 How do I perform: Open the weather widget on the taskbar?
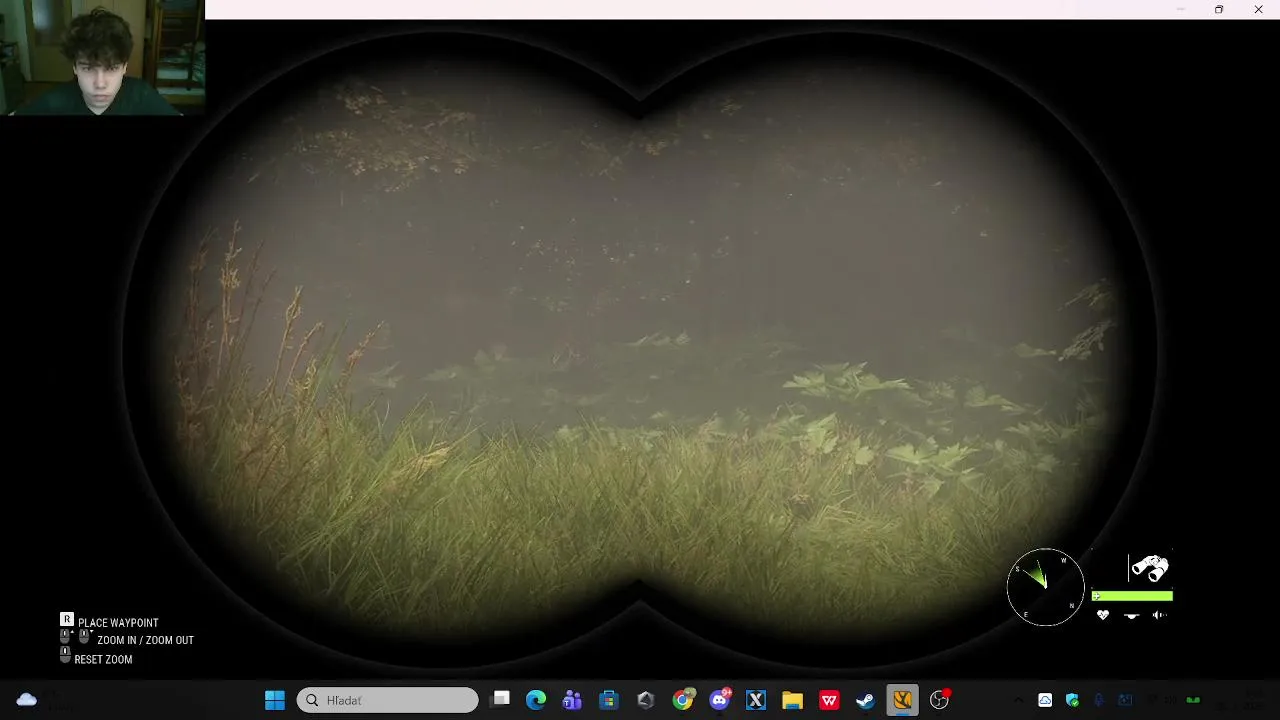pyautogui.click(x=27, y=700)
